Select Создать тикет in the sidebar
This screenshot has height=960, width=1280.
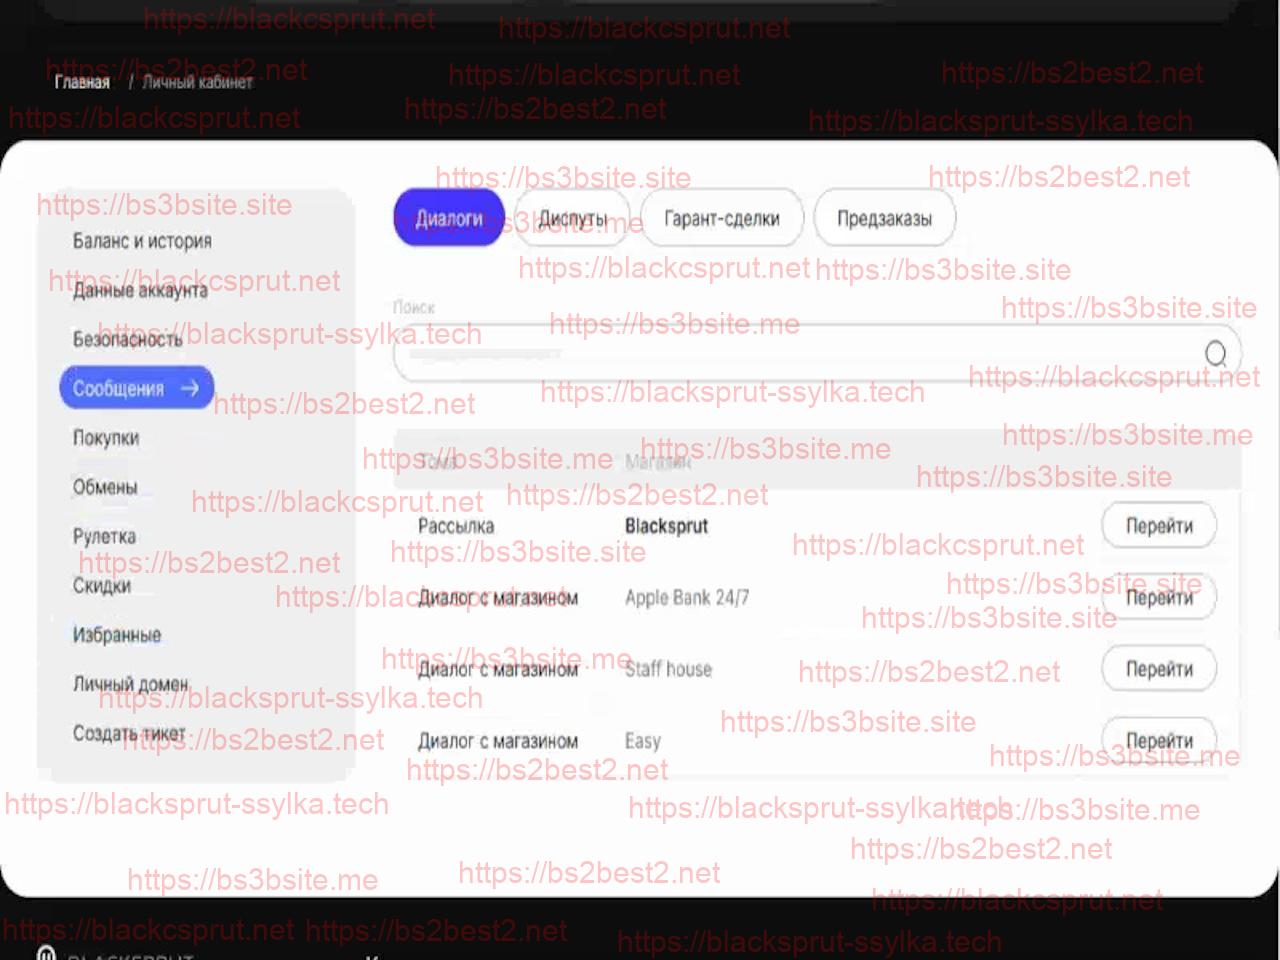point(129,733)
